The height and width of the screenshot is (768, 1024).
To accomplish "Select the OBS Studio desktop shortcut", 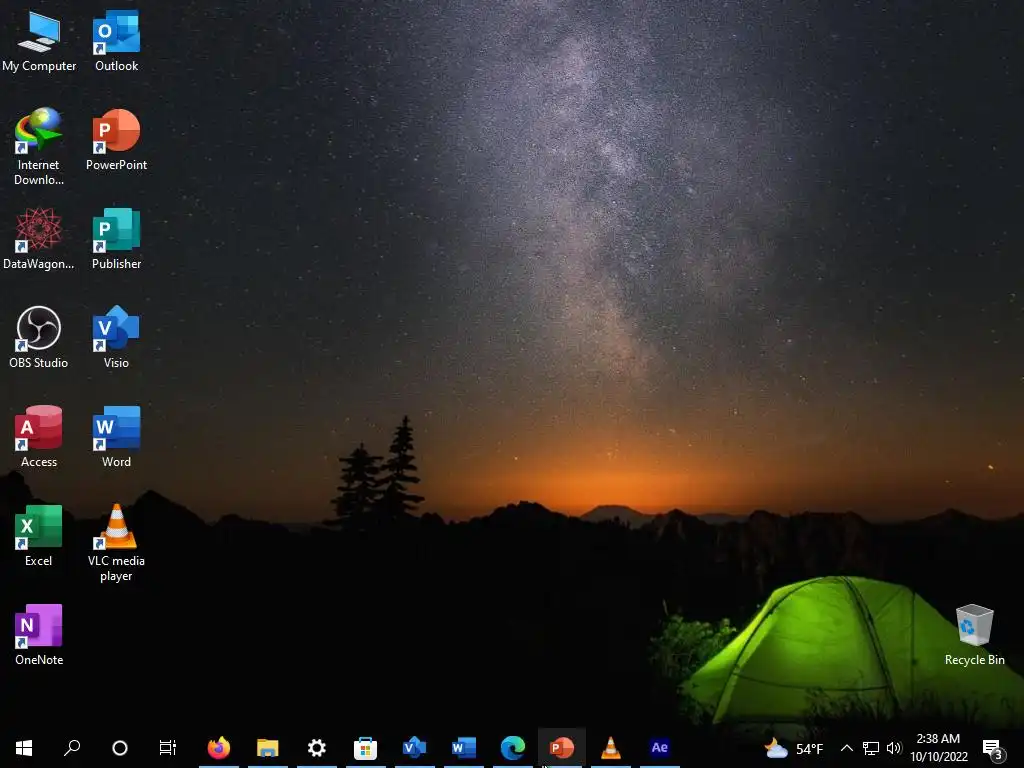I will coord(39,337).
